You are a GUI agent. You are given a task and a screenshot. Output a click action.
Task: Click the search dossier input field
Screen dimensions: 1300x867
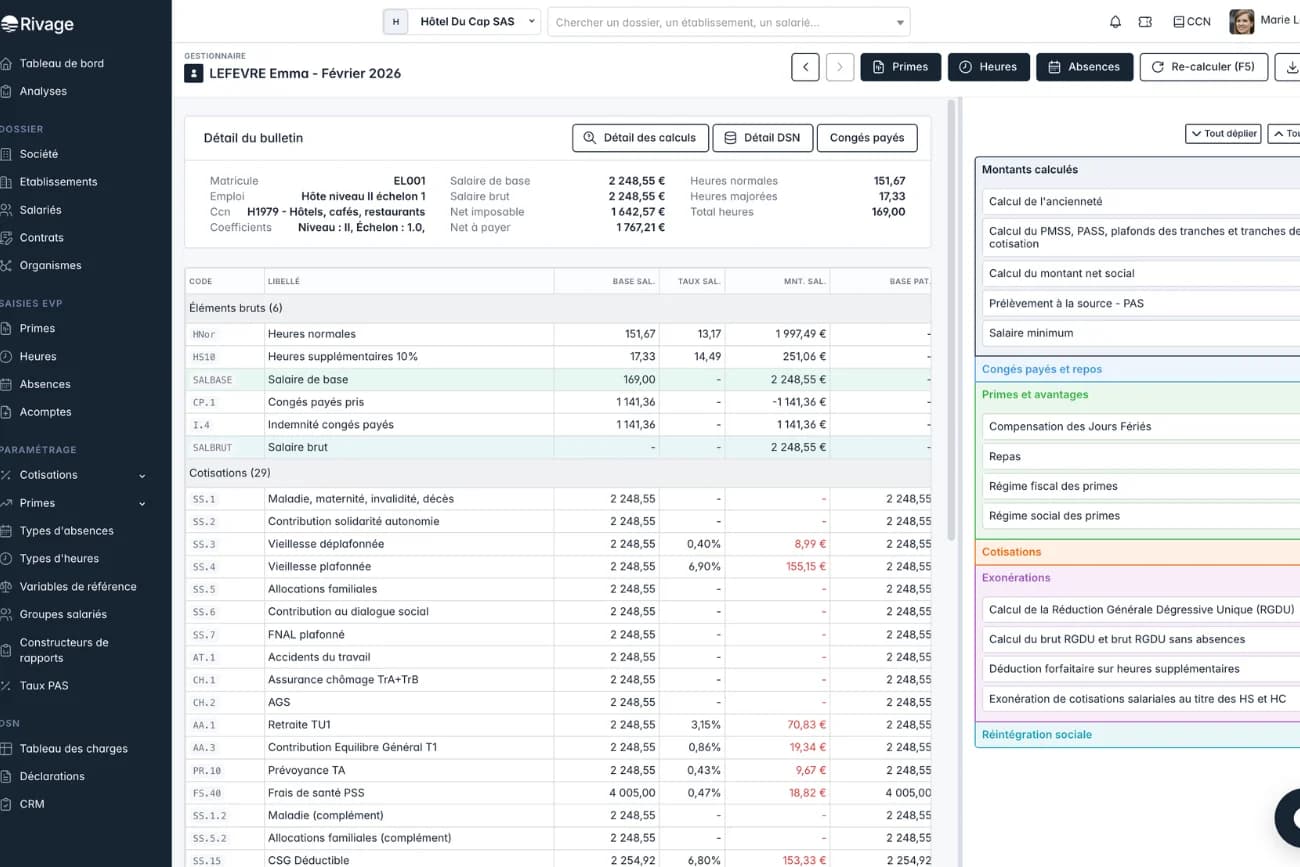720,22
